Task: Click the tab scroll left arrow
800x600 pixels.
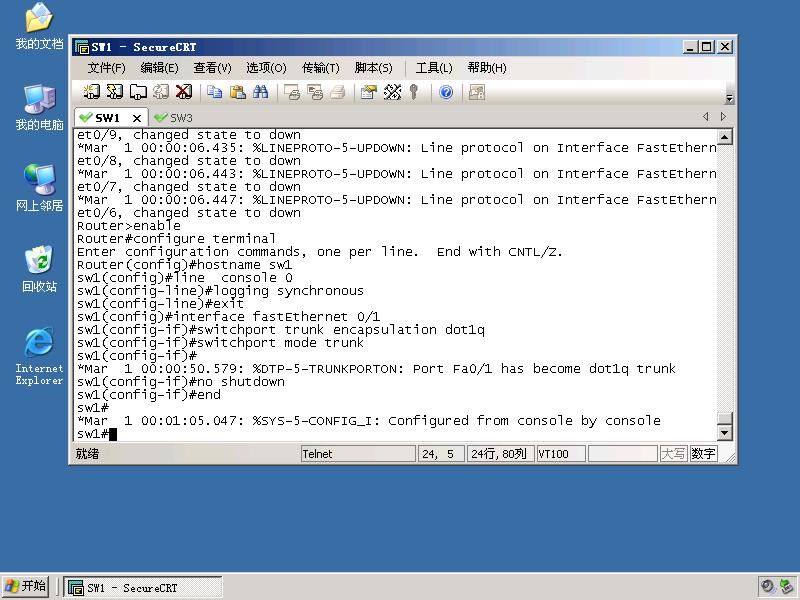Action: [x=706, y=117]
